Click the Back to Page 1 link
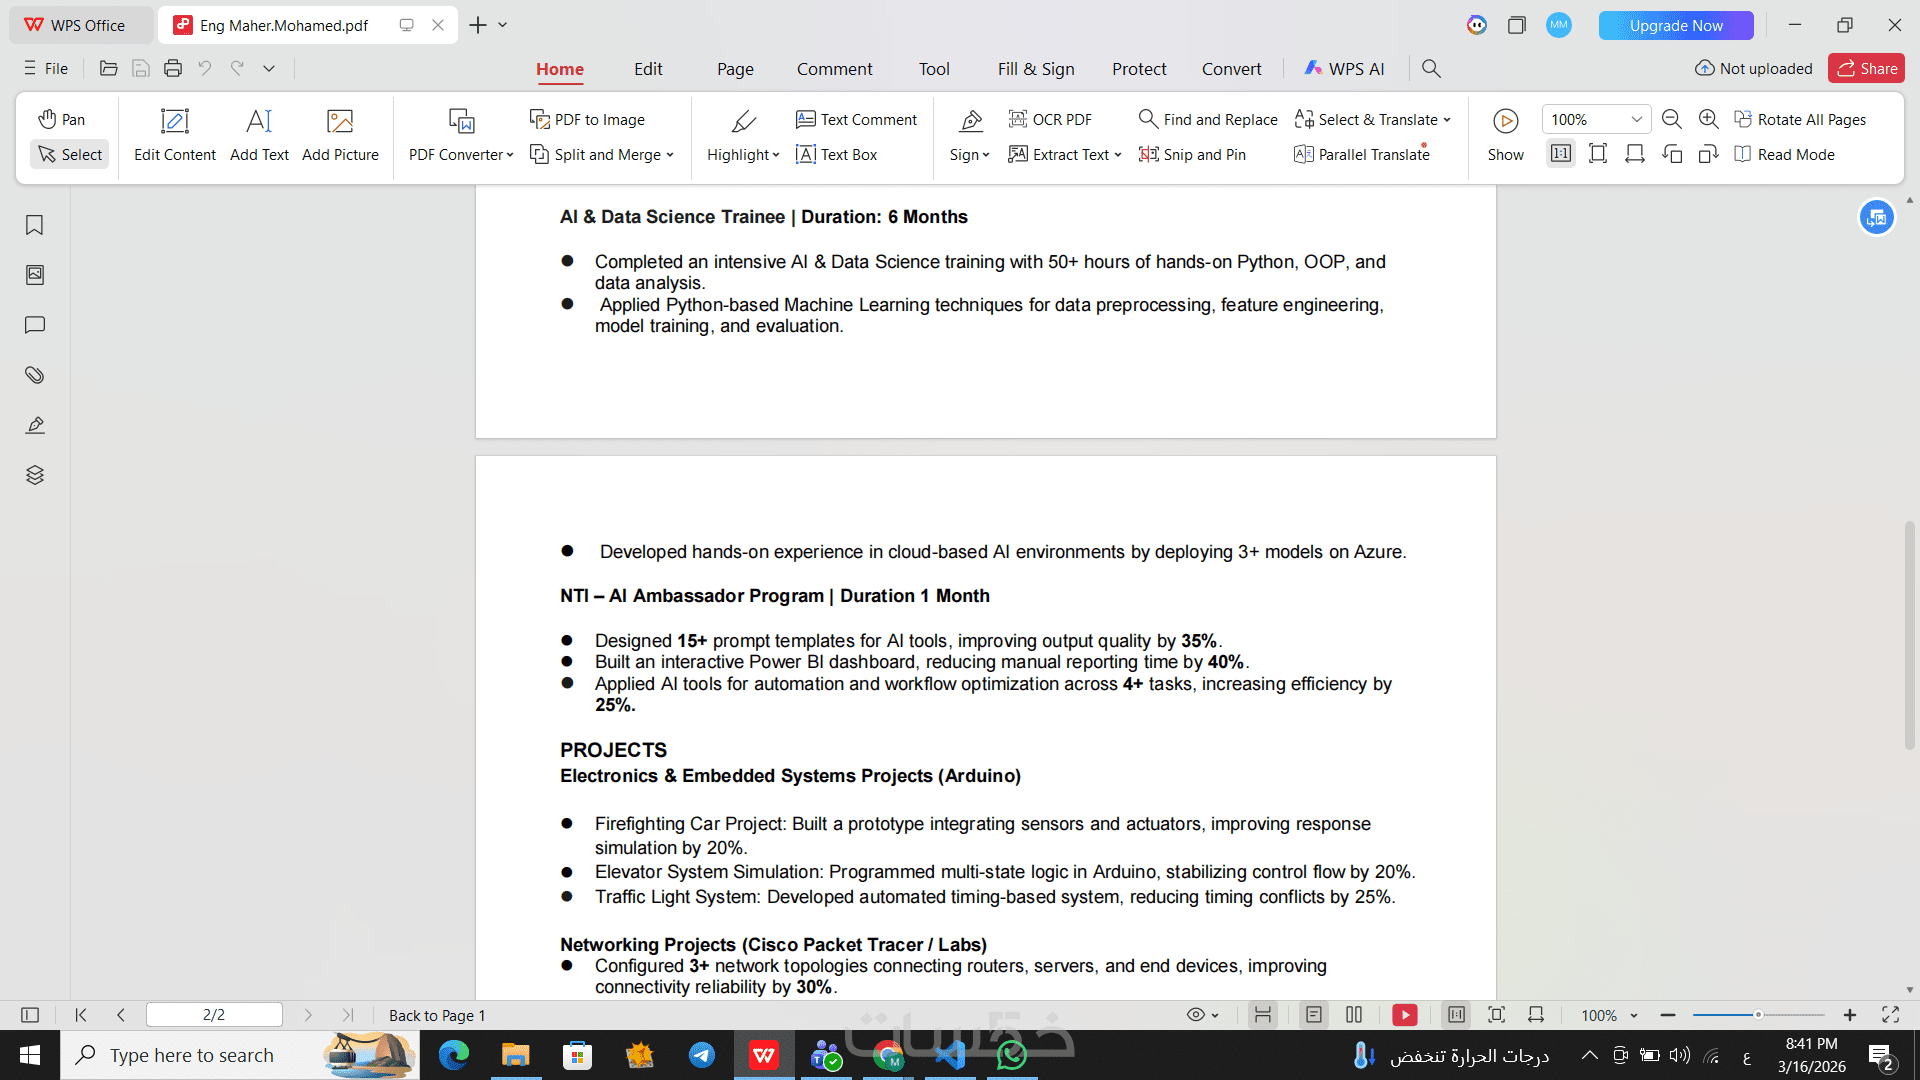Screen dimensions: 1920x1080 pos(437,1015)
